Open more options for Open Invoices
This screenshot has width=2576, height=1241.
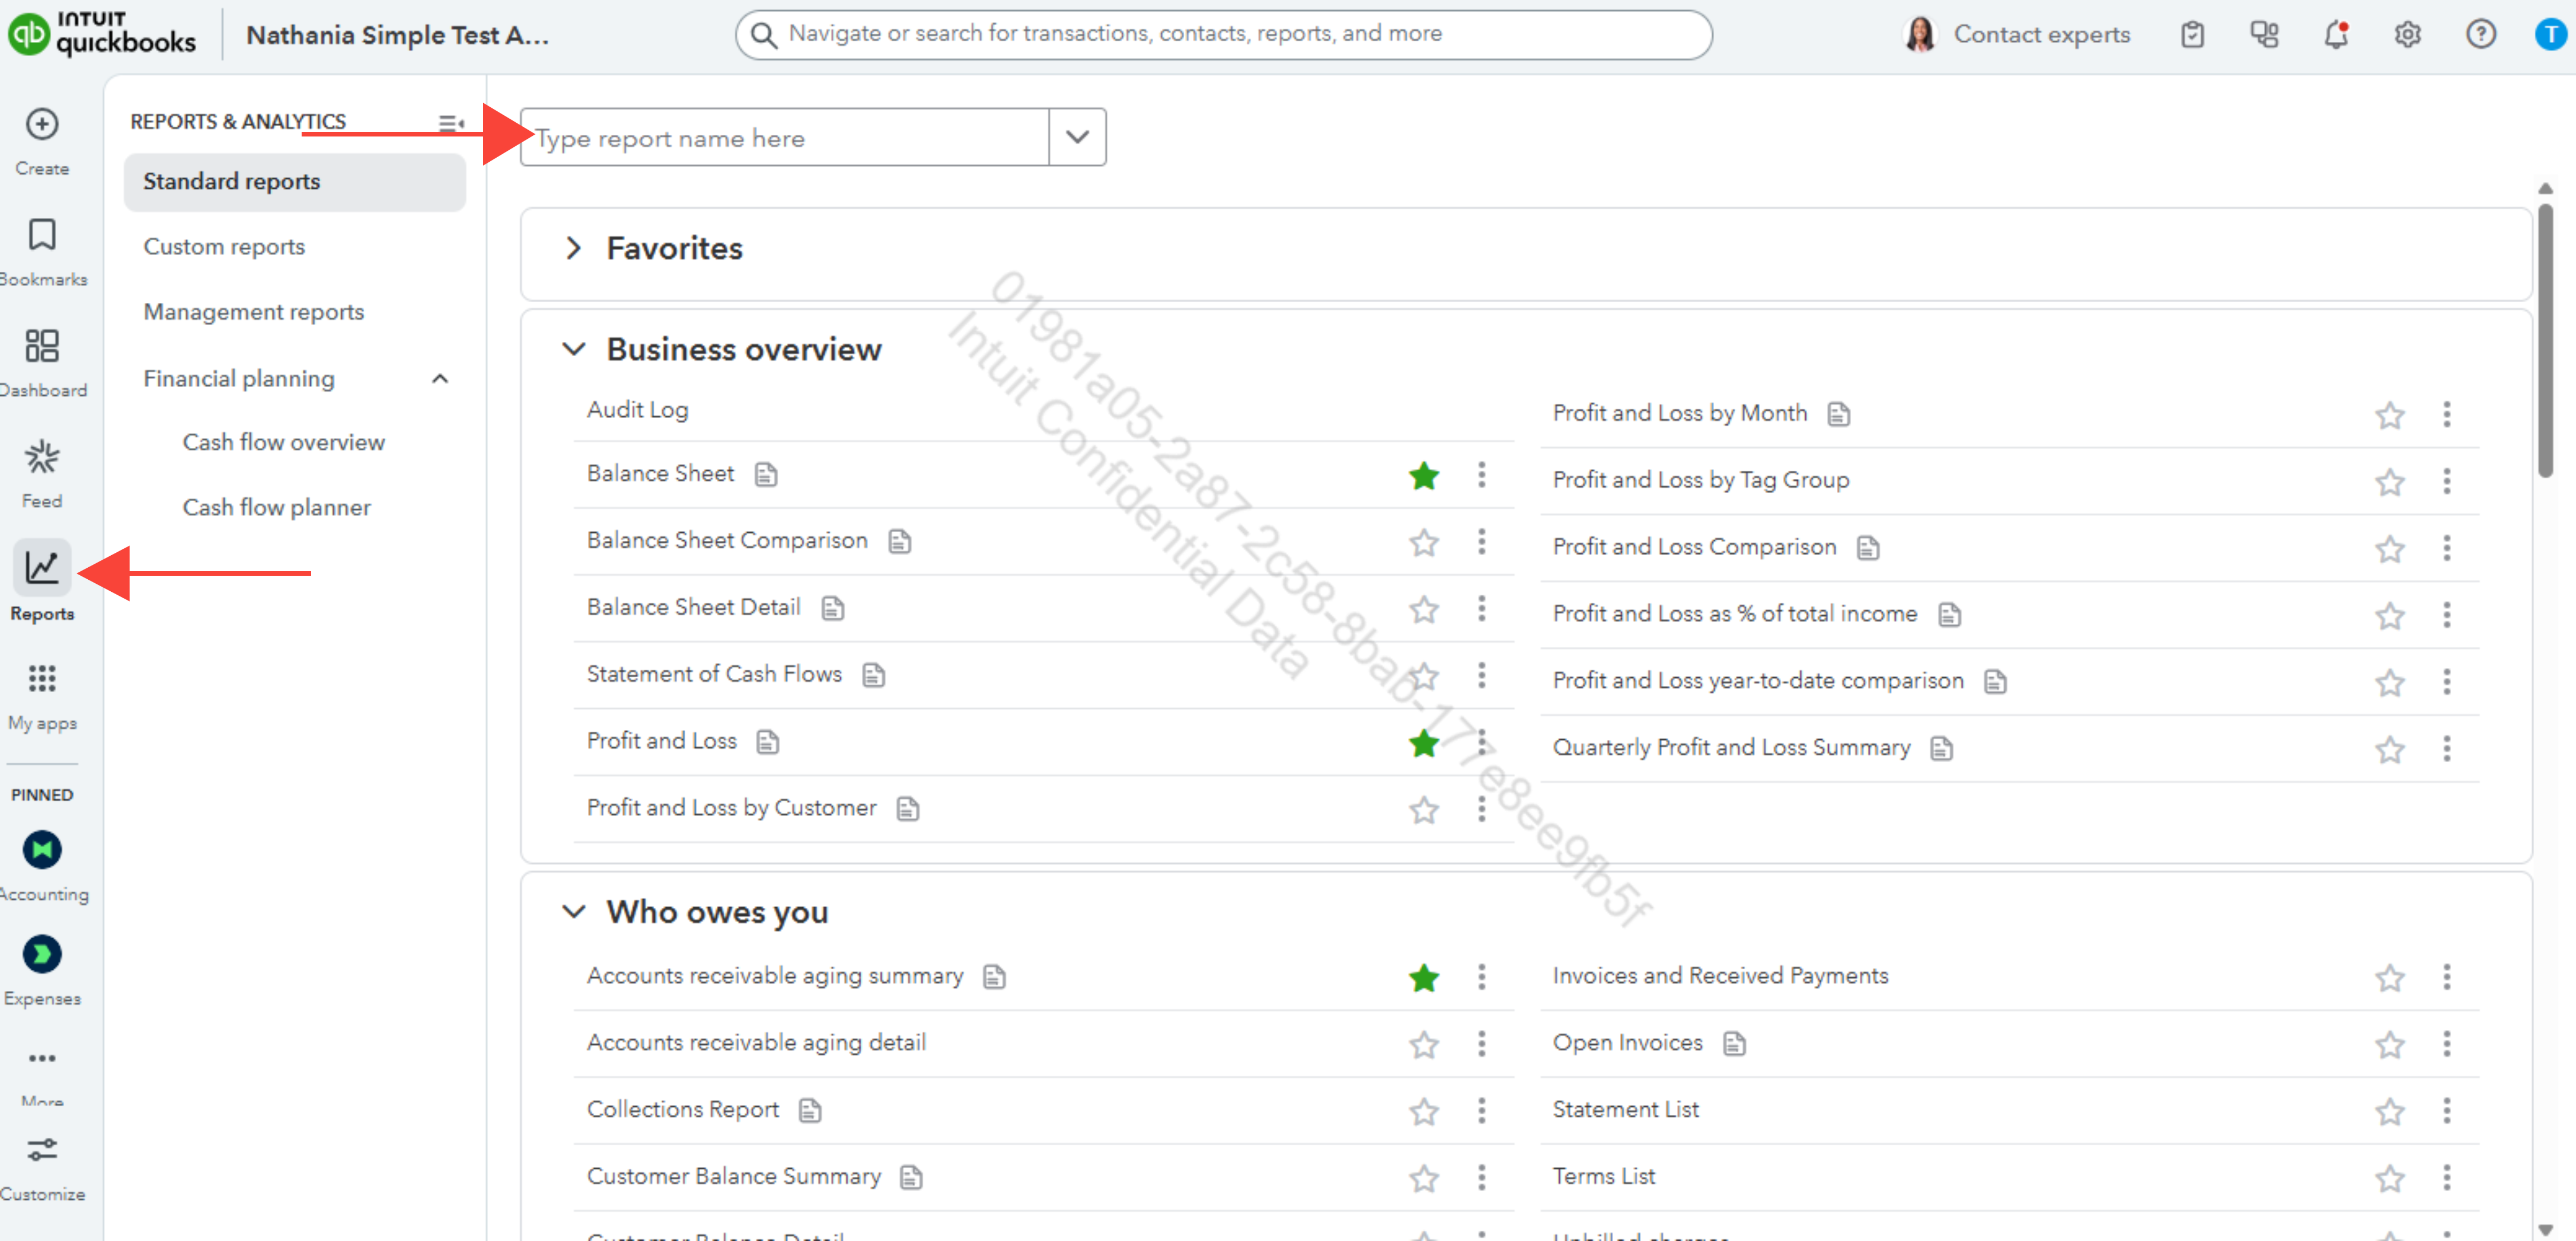(x=2447, y=1044)
